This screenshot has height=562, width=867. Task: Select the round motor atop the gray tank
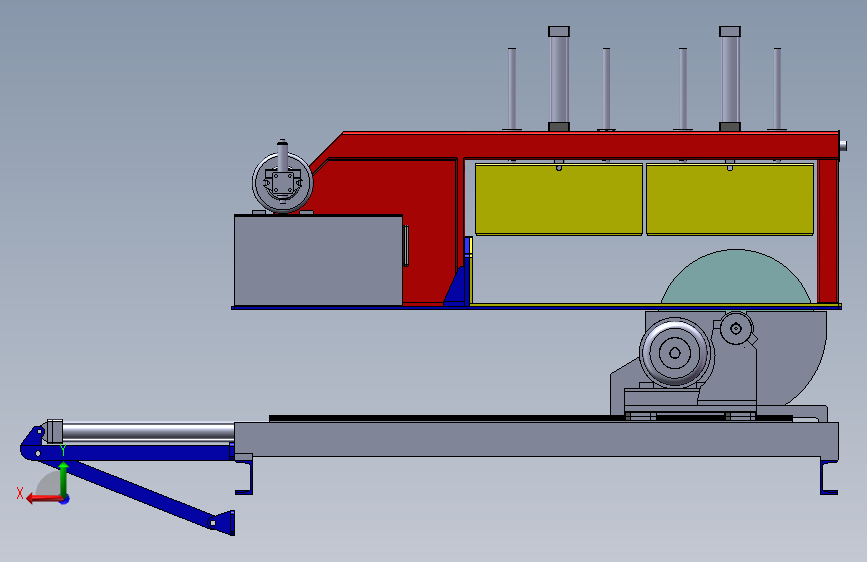tap(283, 183)
